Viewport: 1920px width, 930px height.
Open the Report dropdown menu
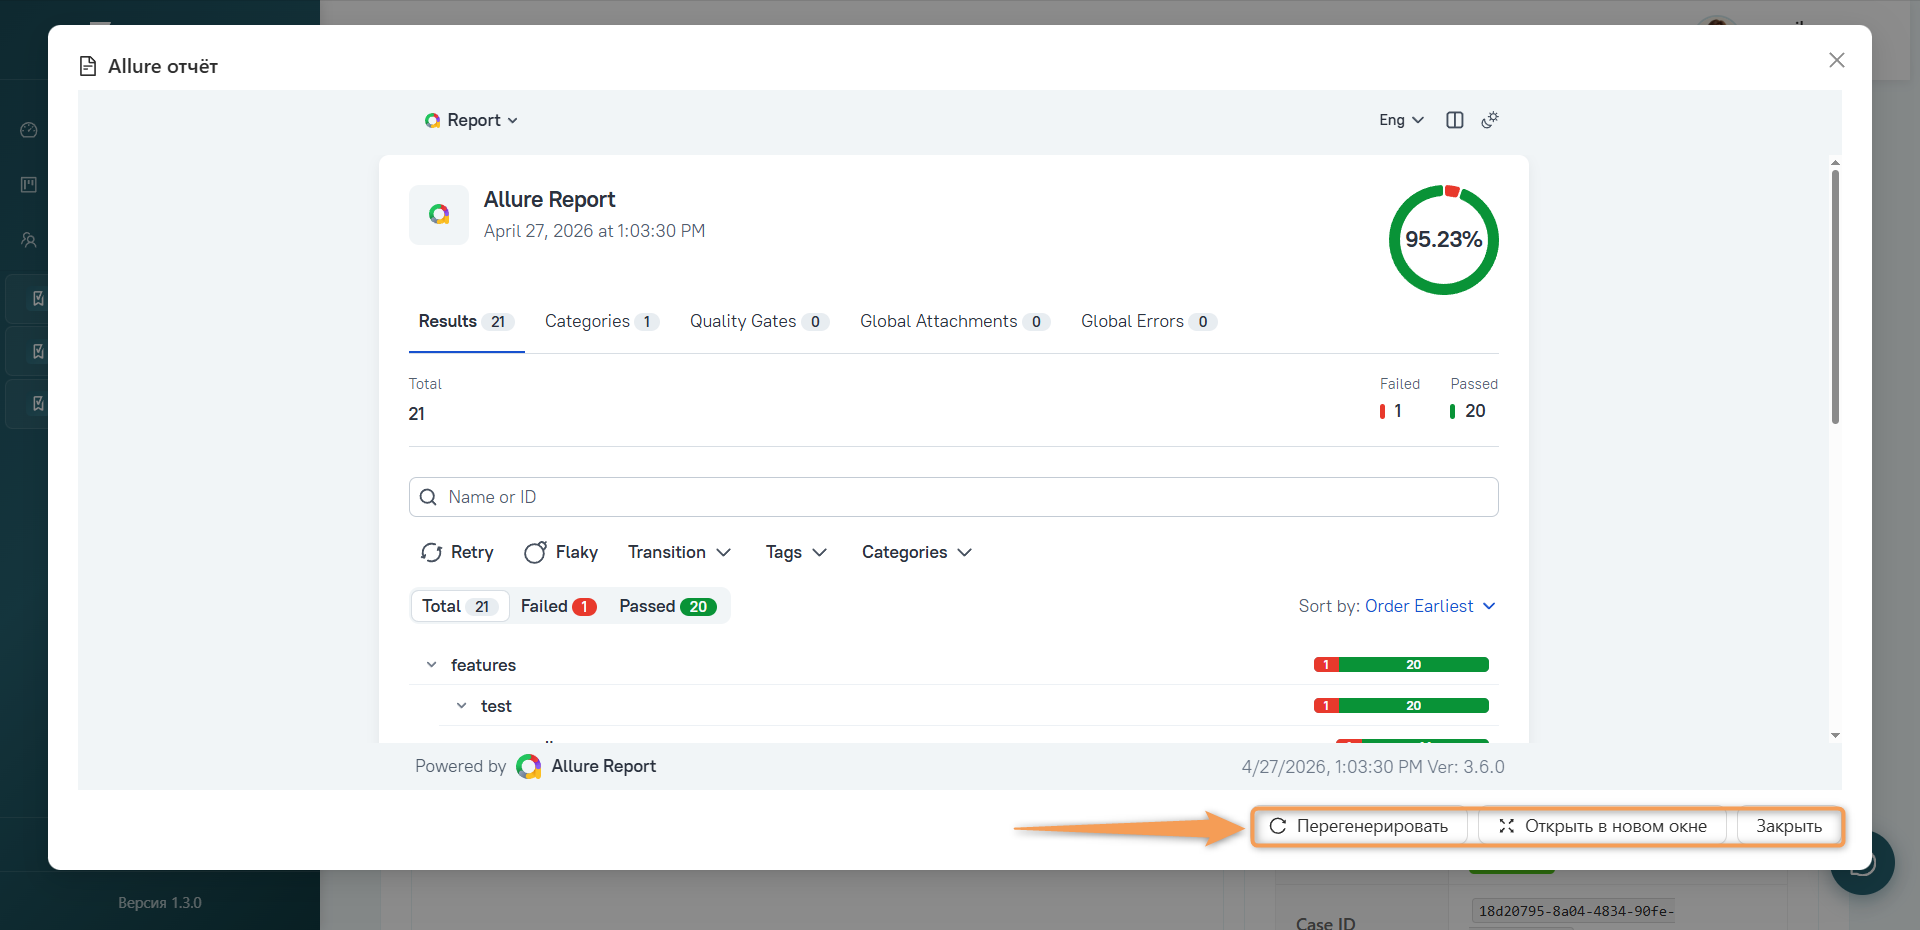click(x=471, y=120)
